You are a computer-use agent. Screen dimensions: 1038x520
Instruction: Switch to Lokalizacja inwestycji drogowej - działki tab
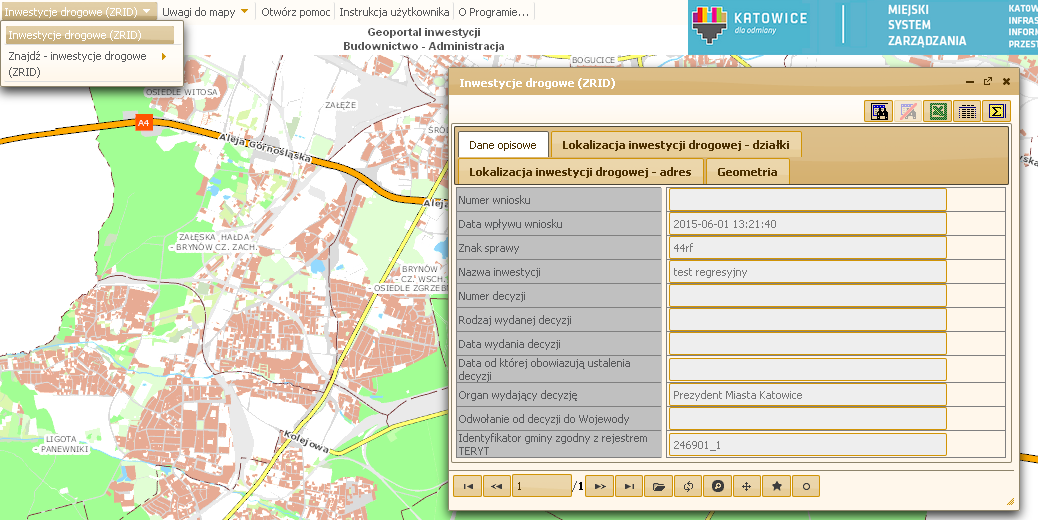[676, 145]
